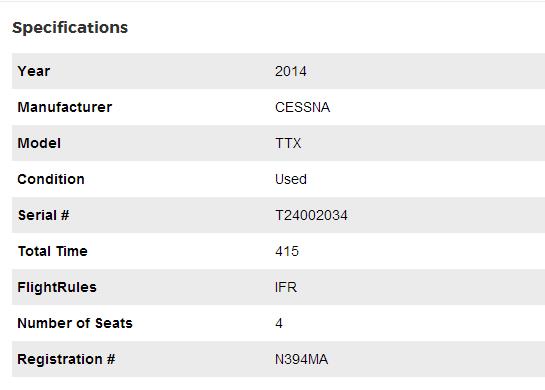Select the Registration # label
The width and height of the screenshot is (545, 390).
66,359
